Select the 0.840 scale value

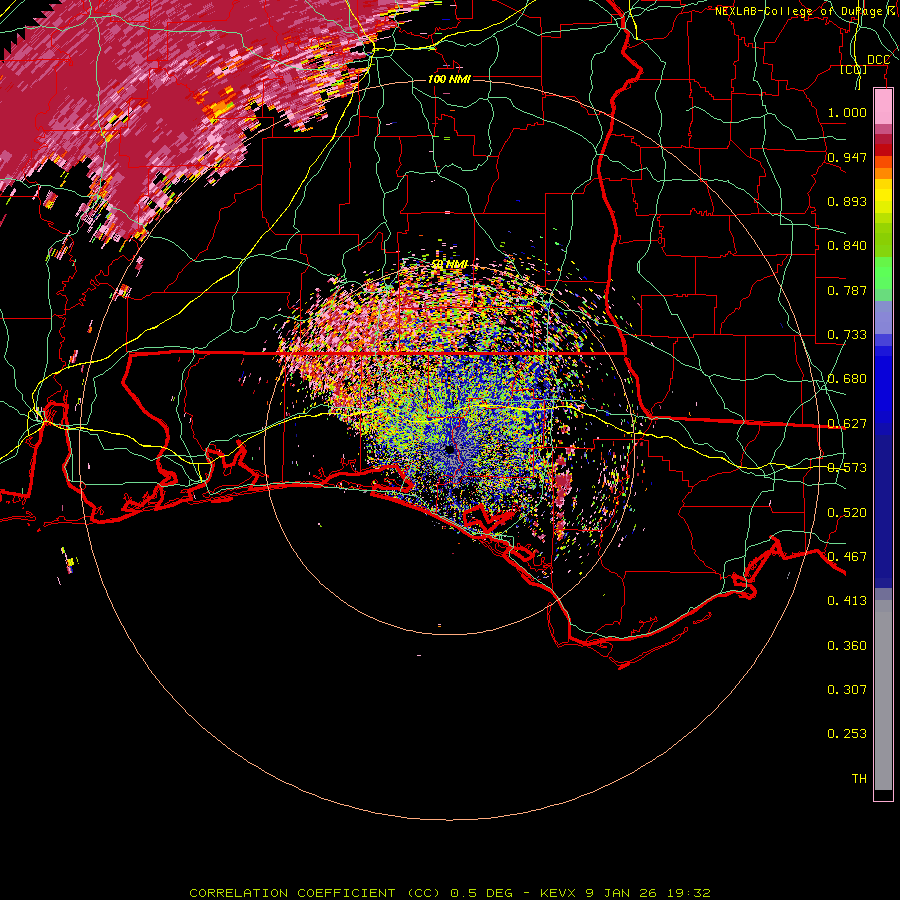point(847,246)
